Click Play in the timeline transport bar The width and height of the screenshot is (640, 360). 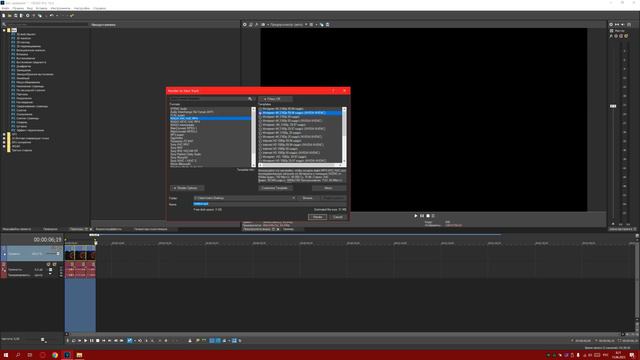click(x=86, y=340)
